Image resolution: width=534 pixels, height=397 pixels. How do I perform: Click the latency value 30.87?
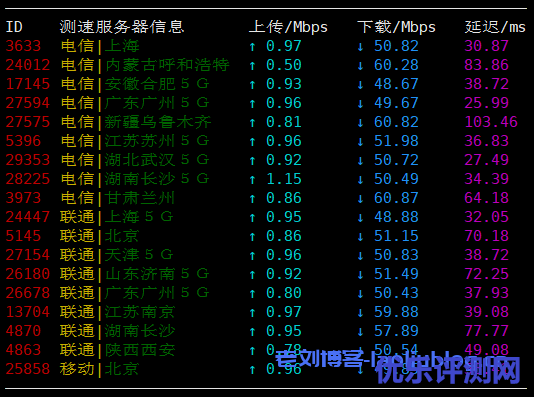487,46
